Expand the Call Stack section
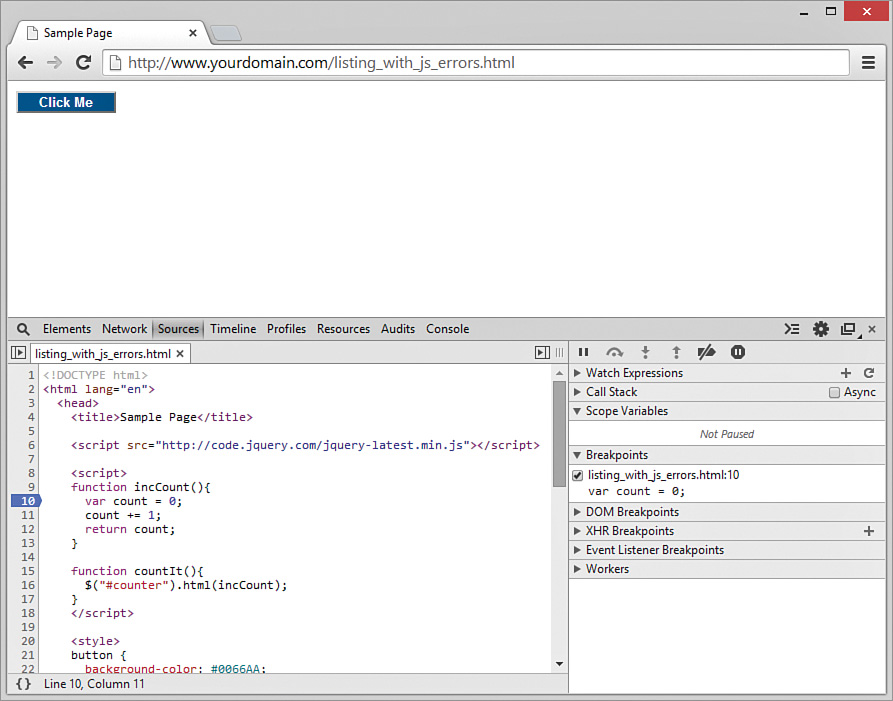893x701 pixels. point(578,391)
